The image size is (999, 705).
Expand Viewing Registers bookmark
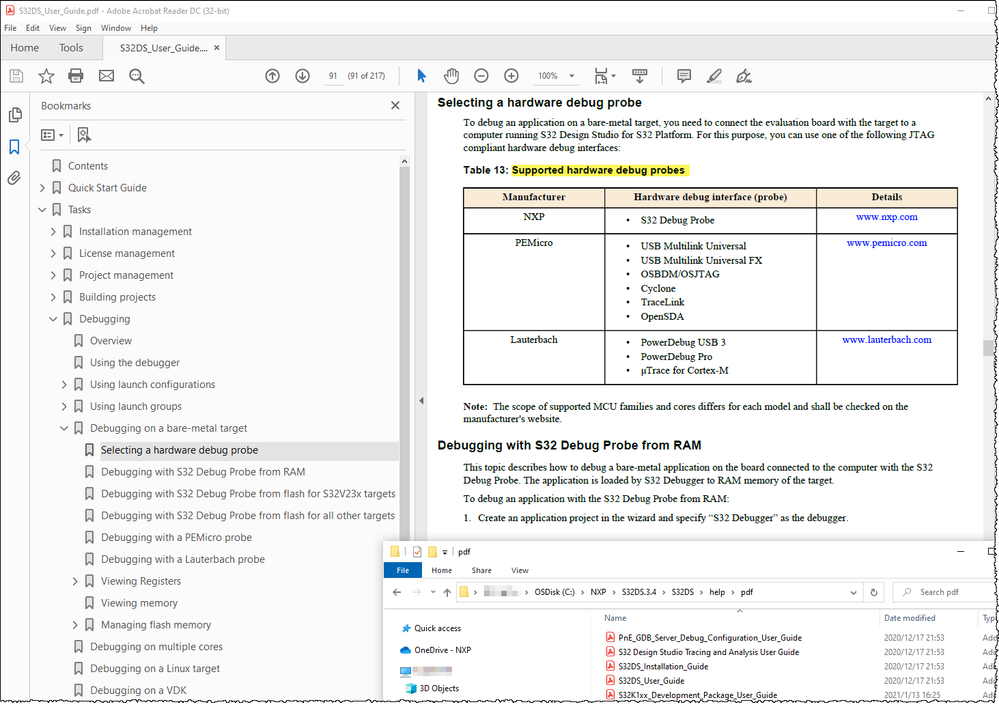coord(75,581)
